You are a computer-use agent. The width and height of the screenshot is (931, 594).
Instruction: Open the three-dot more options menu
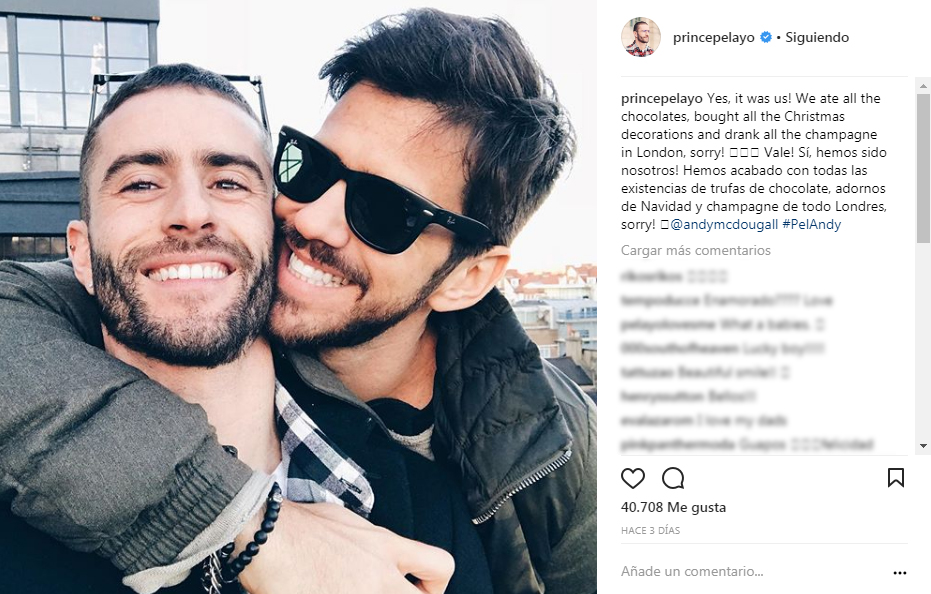[900, 573]
